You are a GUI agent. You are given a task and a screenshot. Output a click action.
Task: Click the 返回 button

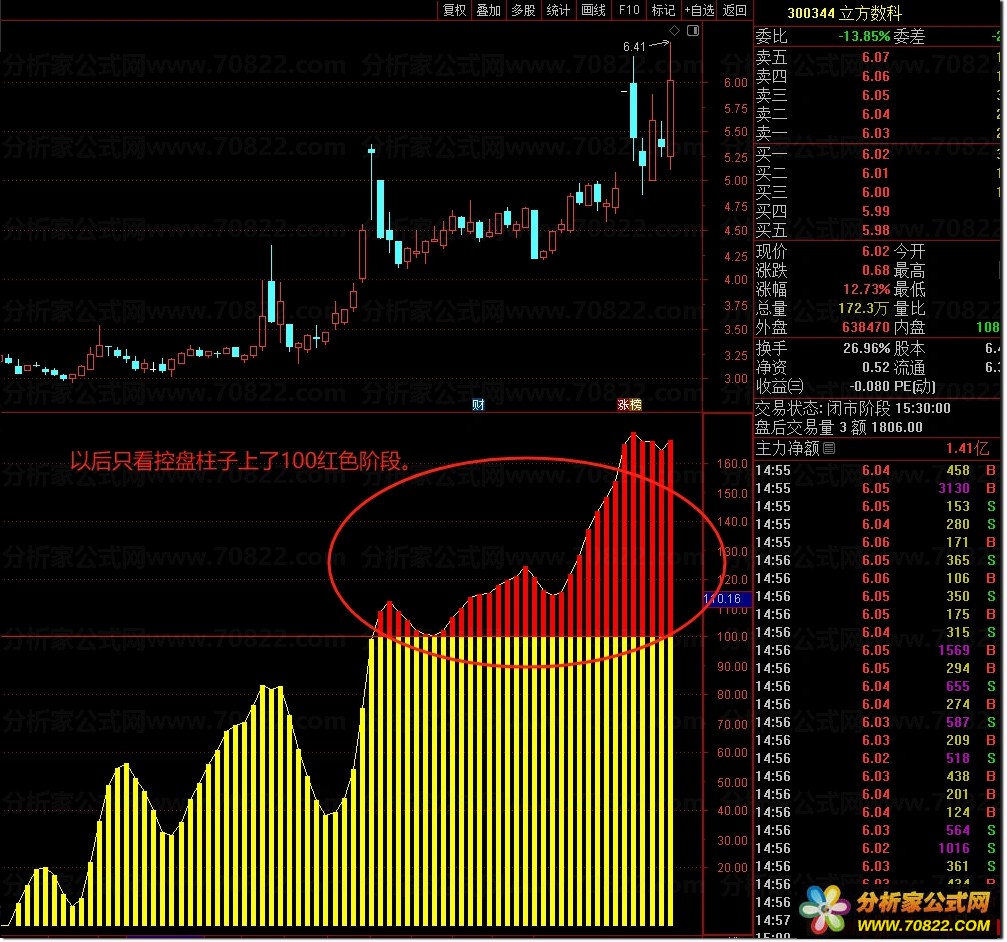tap(735, 10)
